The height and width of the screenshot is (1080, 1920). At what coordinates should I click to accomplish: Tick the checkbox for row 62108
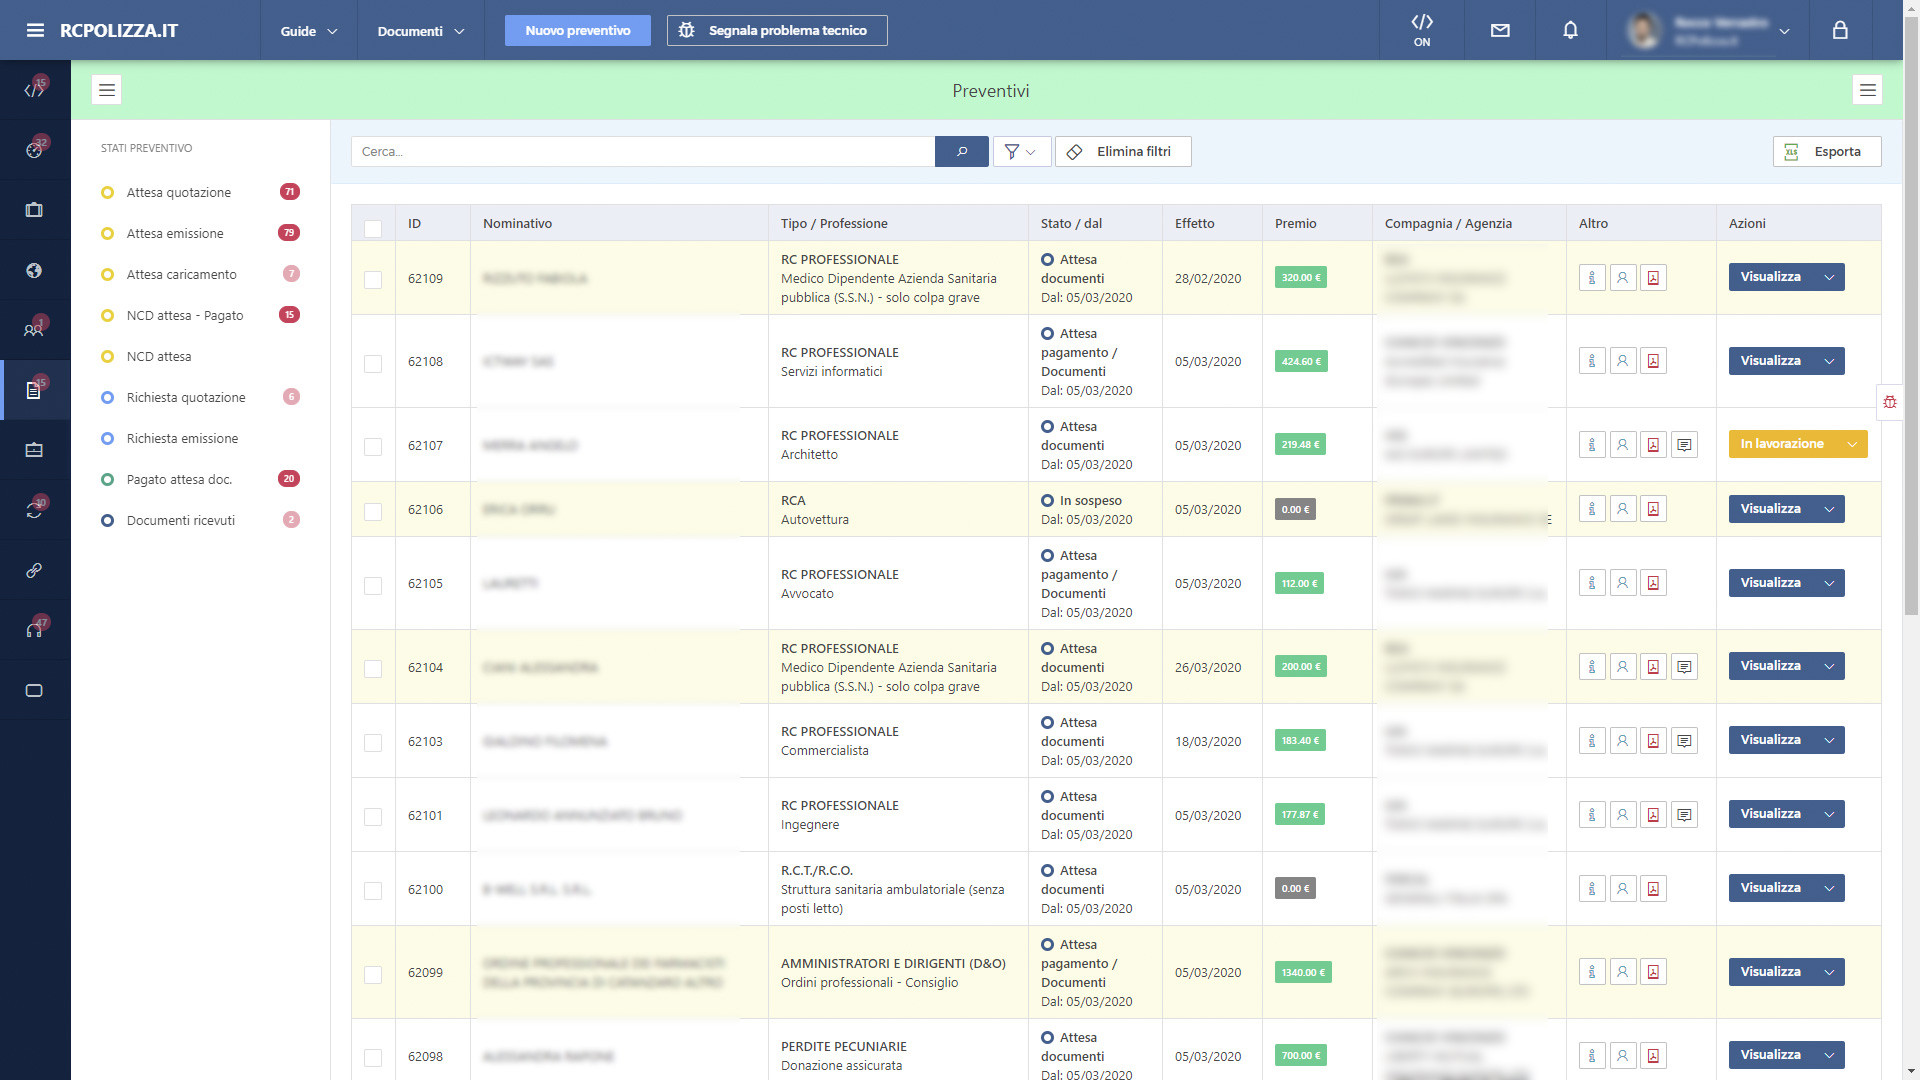pos(373,363)
